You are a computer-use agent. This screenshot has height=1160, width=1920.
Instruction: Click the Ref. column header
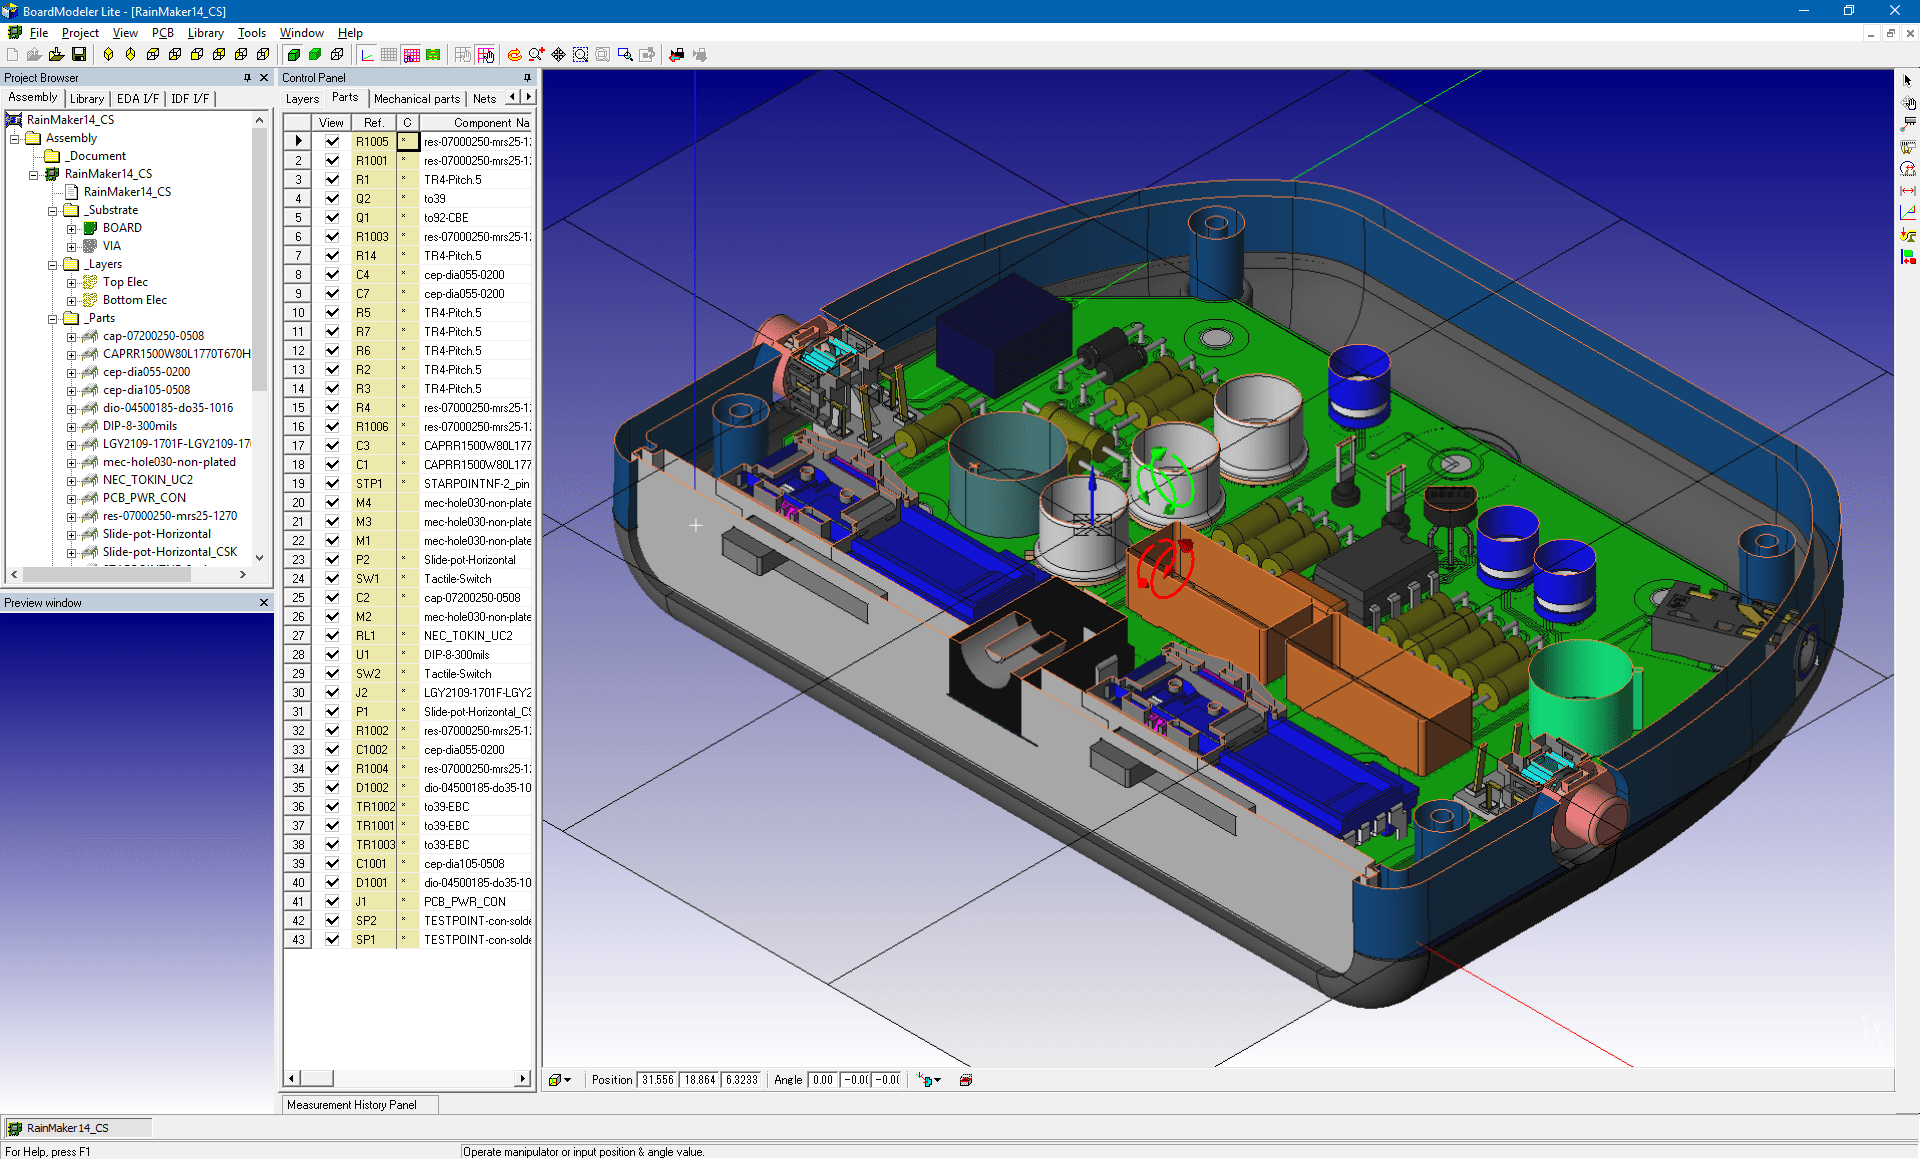click(x=374, y=123)
